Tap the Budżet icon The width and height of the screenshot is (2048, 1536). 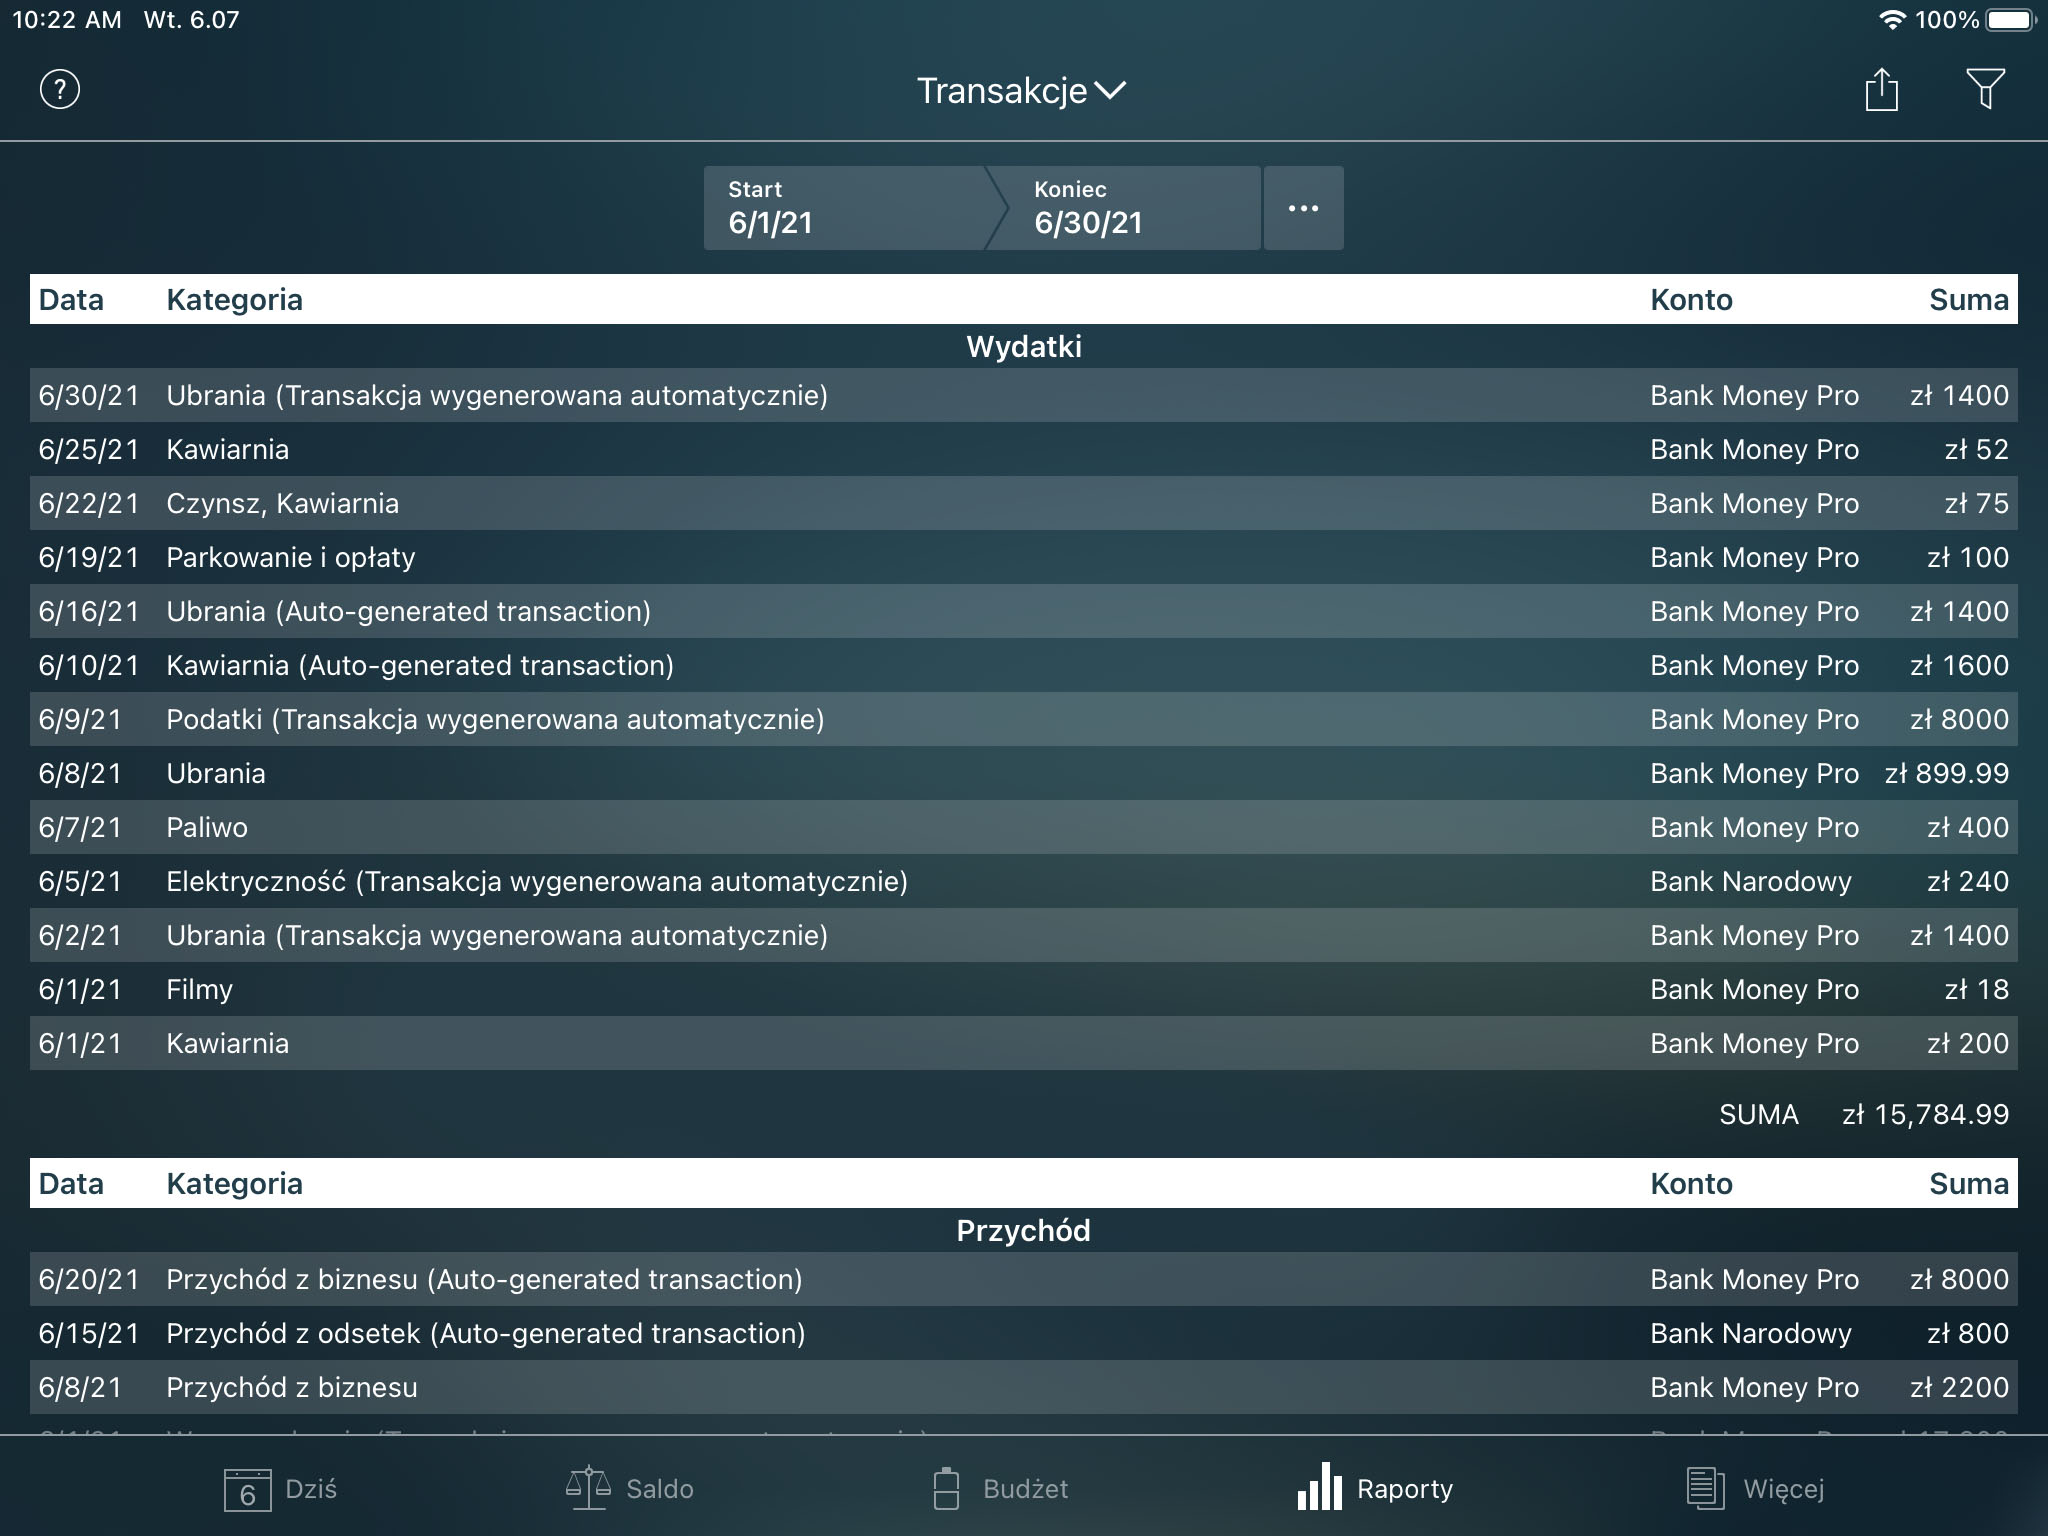946,1488
